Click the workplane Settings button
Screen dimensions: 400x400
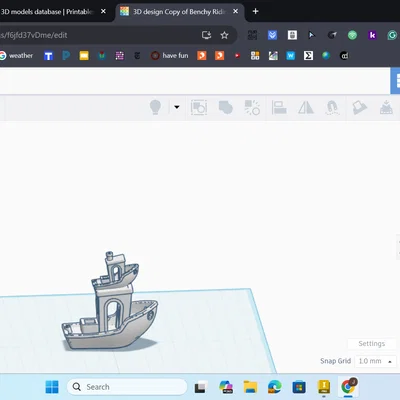click(371, 344)
